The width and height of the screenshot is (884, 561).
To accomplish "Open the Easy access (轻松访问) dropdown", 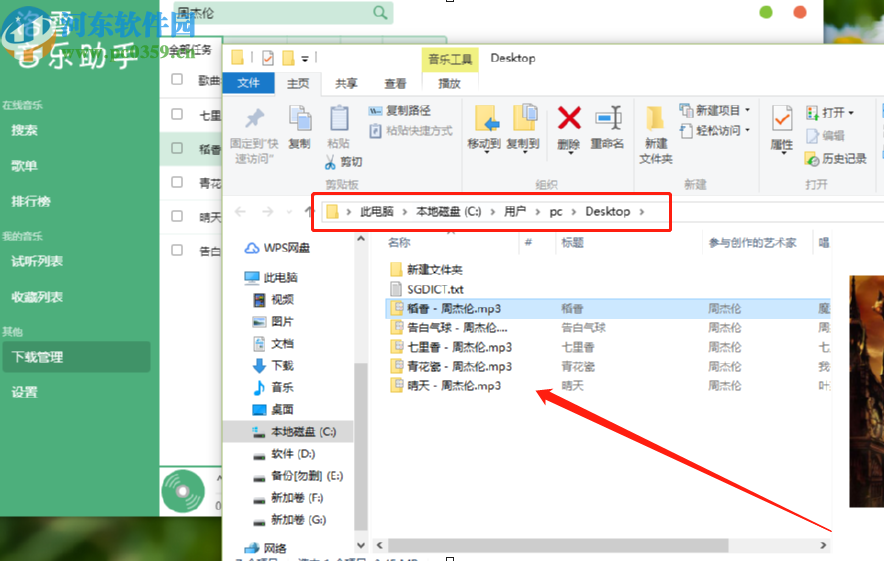I will (x=715, y=131).
